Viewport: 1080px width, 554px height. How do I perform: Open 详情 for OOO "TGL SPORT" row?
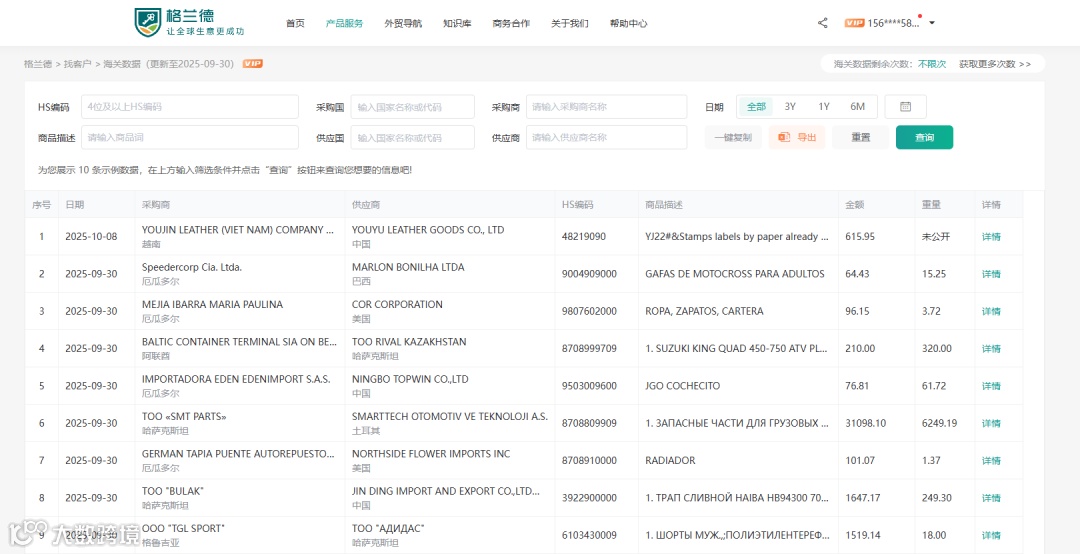[x=991, y=535]
